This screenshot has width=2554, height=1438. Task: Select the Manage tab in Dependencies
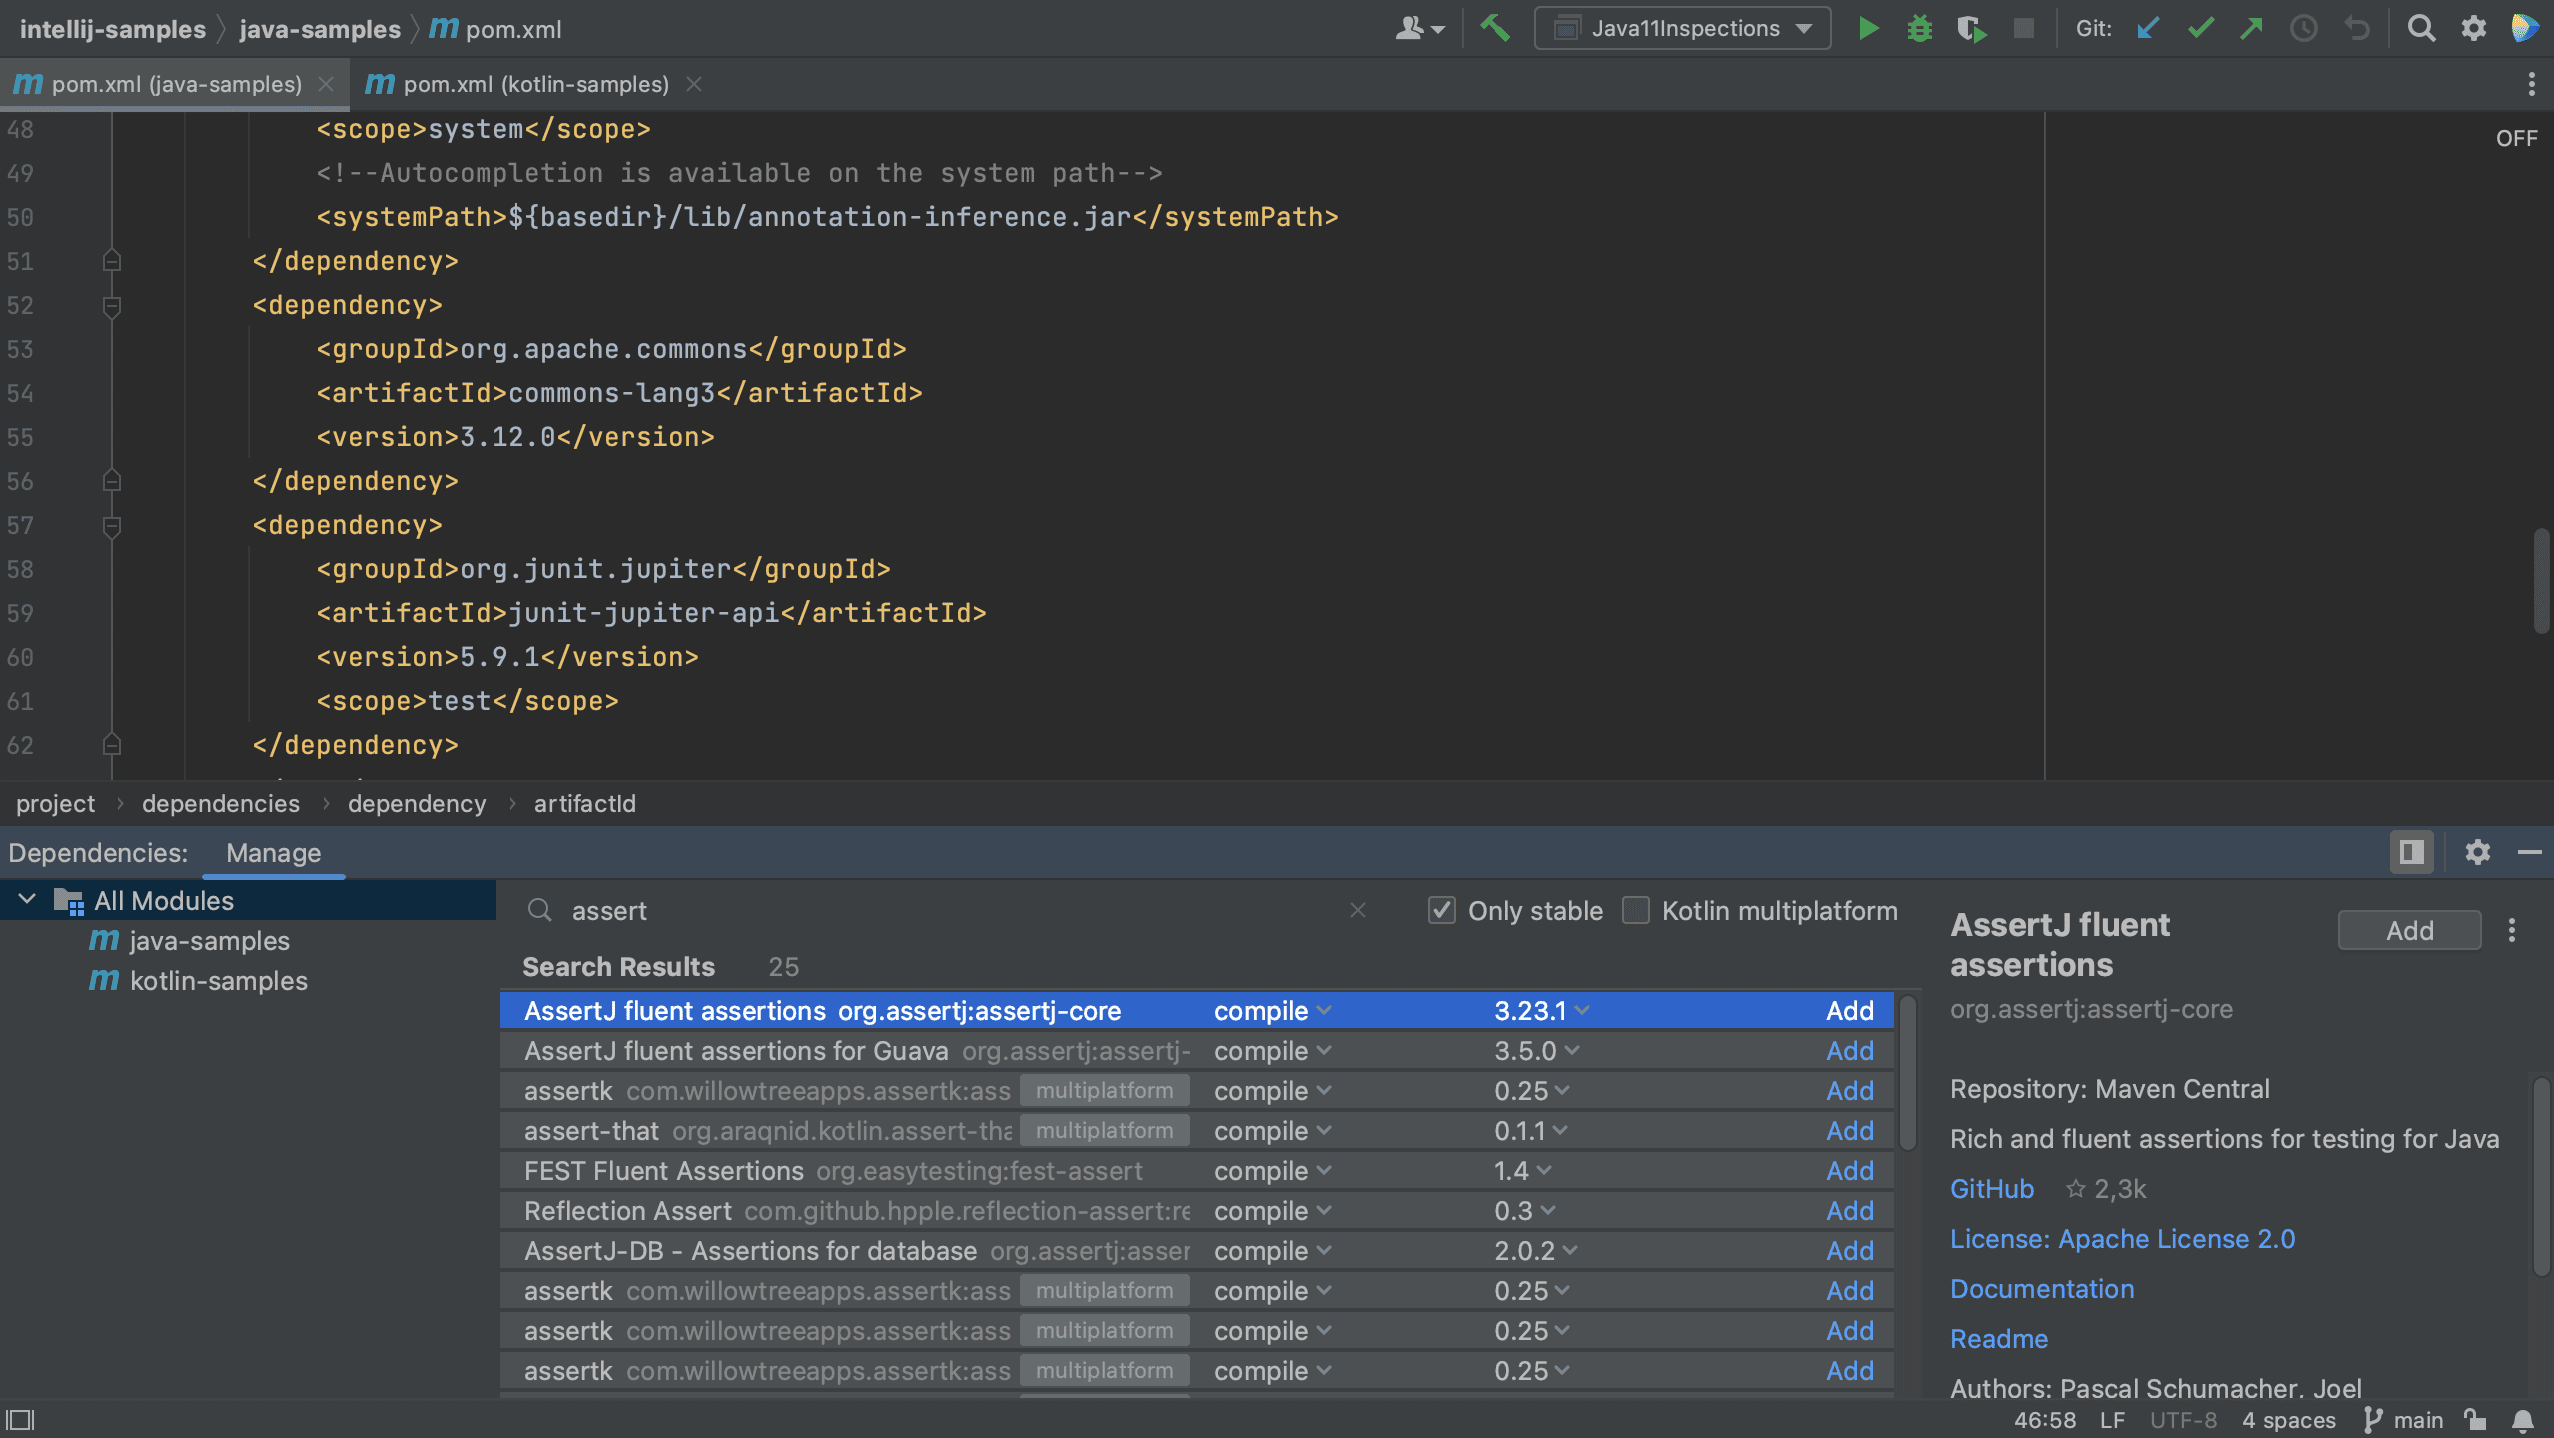point(273,853)
